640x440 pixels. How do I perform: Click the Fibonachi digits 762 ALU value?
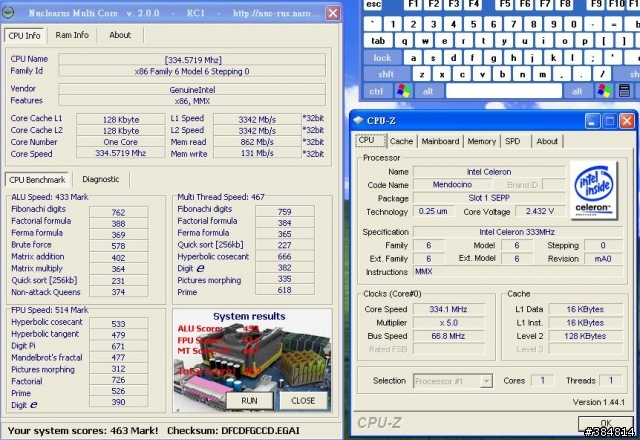click(x=118, y=212)
